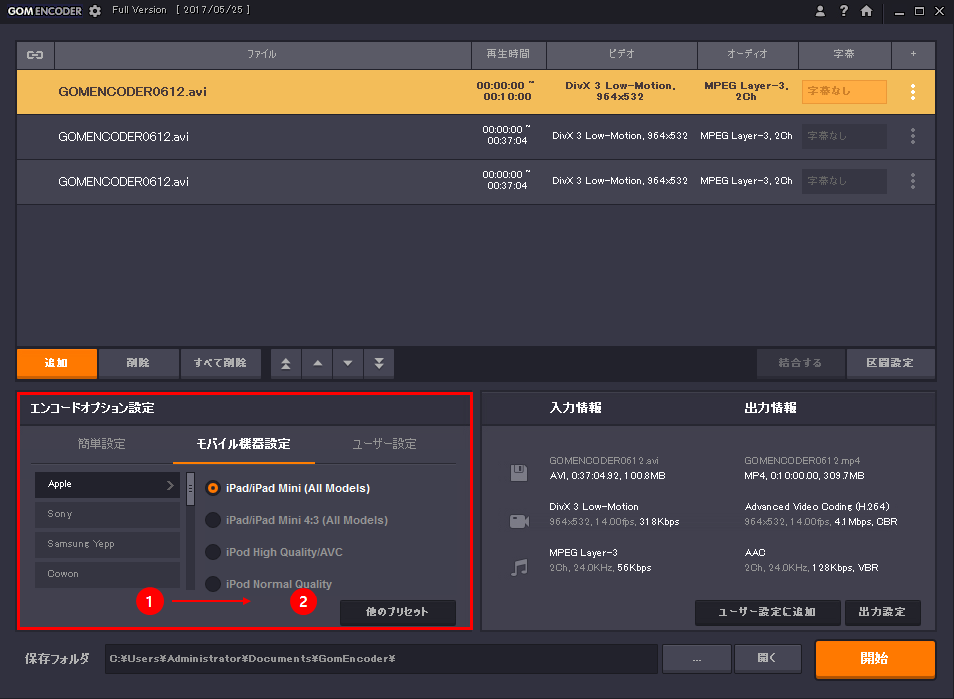Open subtitle dropdown 字幕なし in second row
The height and width of the screenshot is (699, 954).
click(x=844, y=136)
